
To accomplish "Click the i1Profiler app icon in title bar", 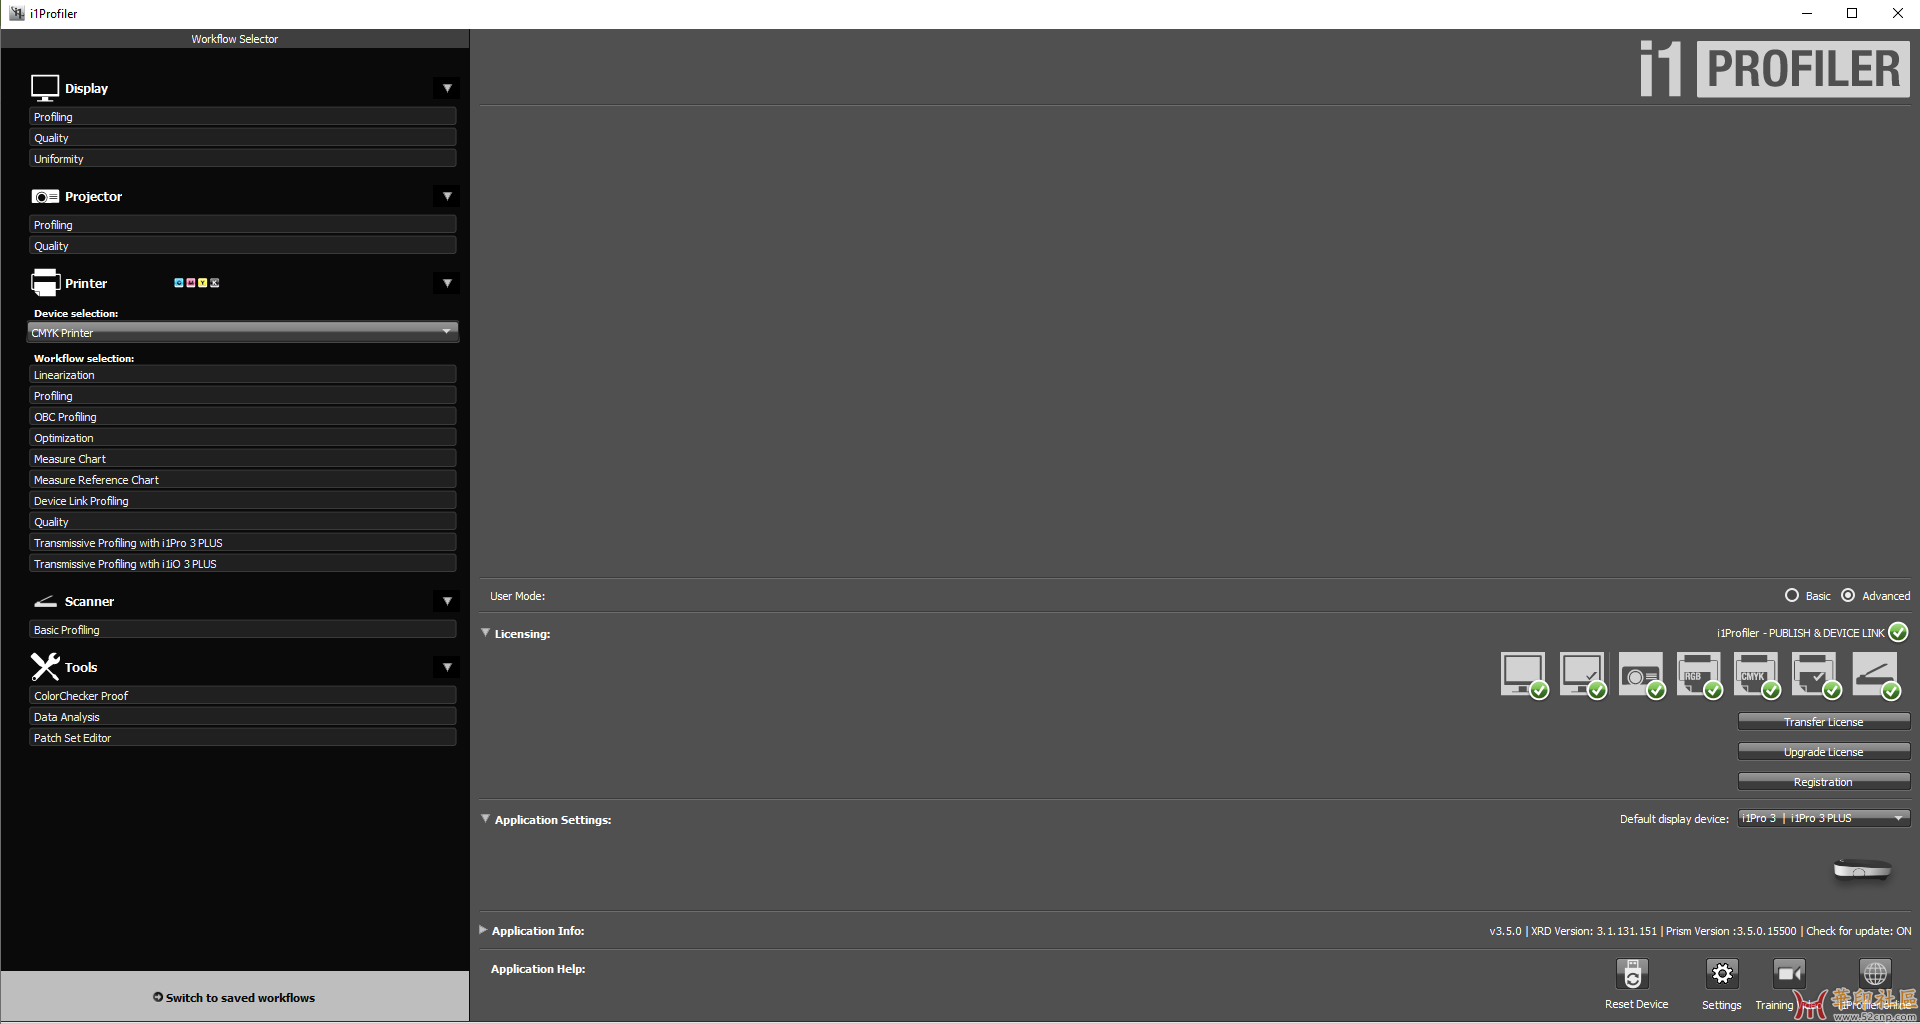I will click(17, 13).
